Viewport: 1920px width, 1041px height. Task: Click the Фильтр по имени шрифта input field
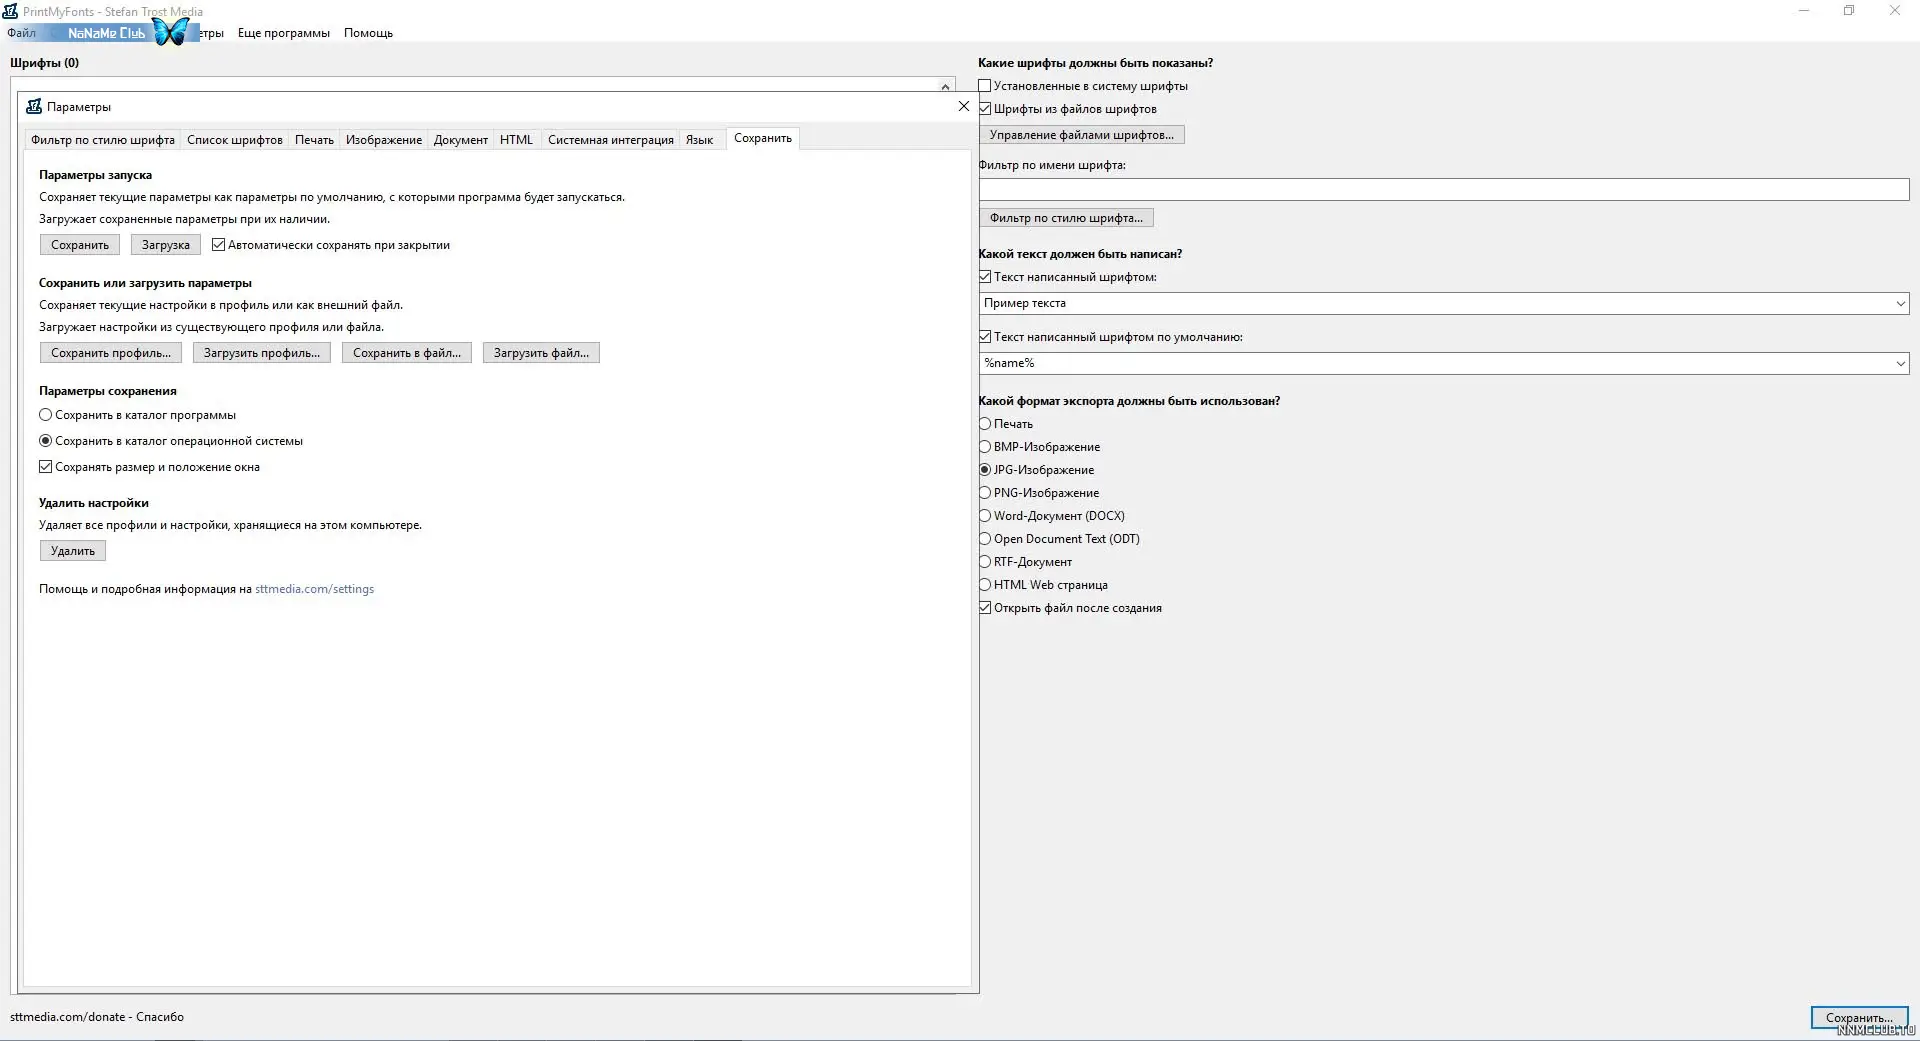1443,190
